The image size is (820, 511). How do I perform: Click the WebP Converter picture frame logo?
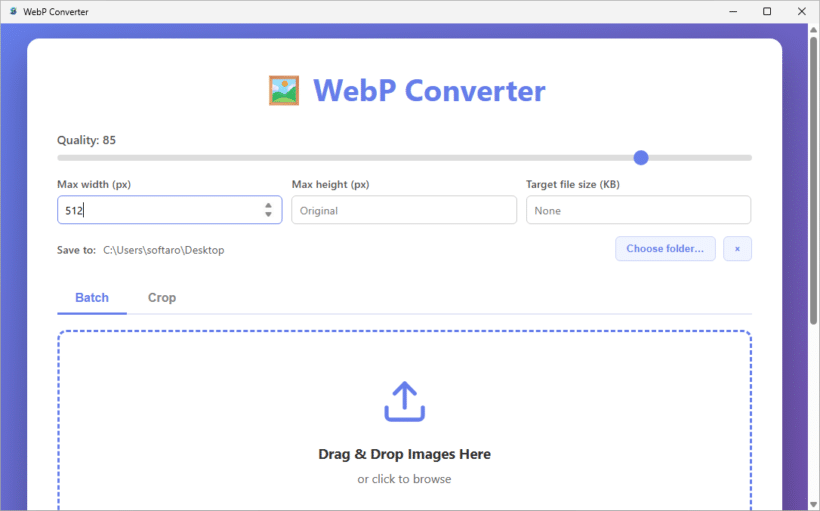[284, 90]
